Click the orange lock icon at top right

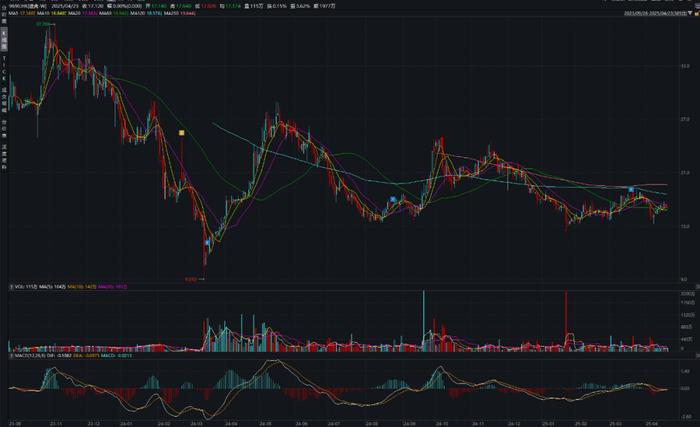pyautogui.click(x=696, y=13)
